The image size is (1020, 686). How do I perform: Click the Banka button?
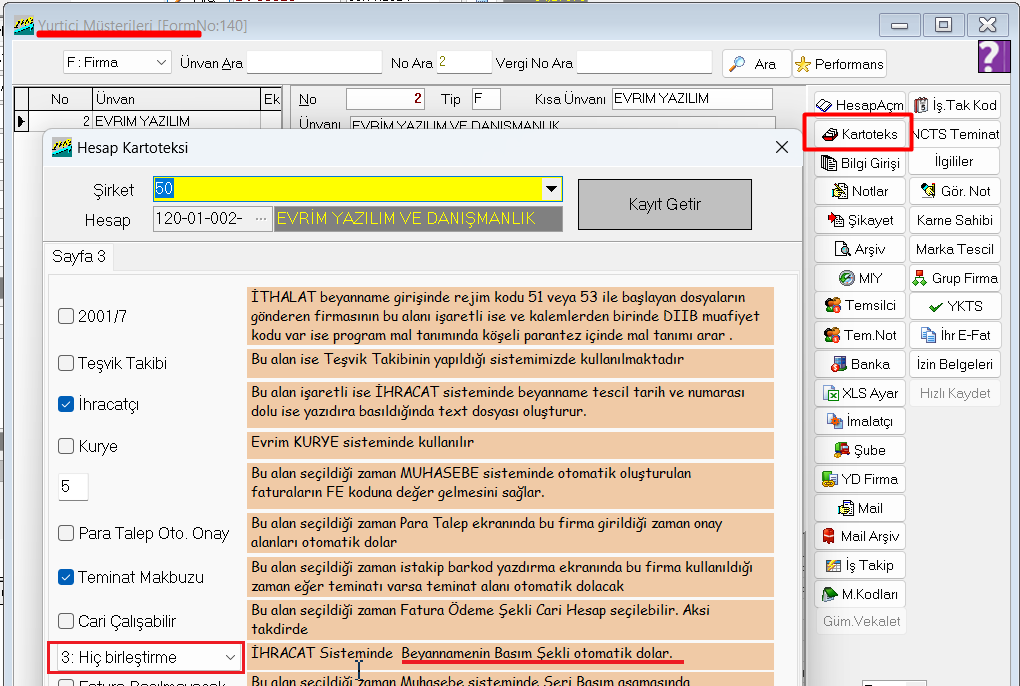click(x=858, y=364)
